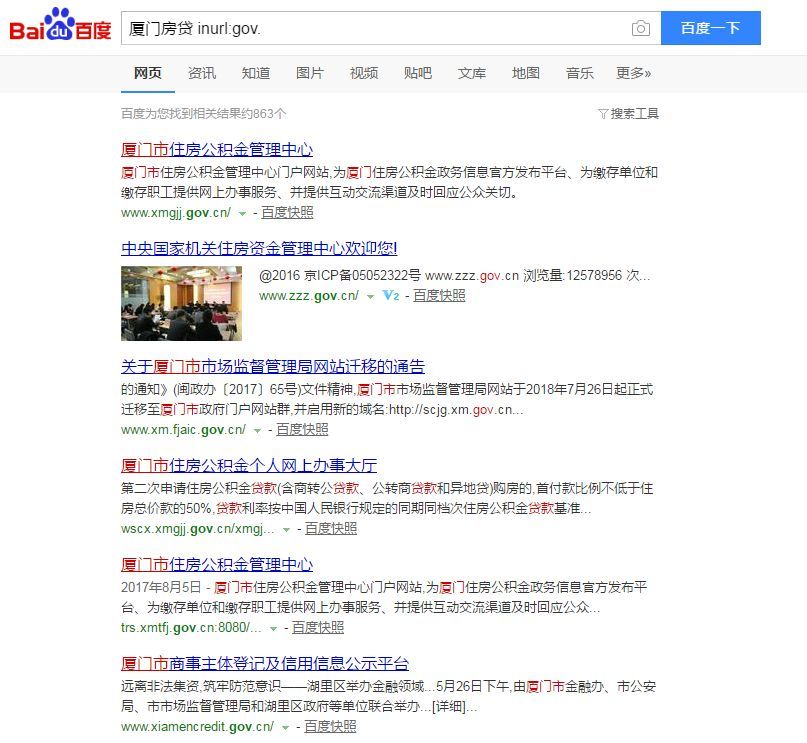Click the result count text 百度为您找到相关结果约863个
807x743 pixels.
point(204,114)
